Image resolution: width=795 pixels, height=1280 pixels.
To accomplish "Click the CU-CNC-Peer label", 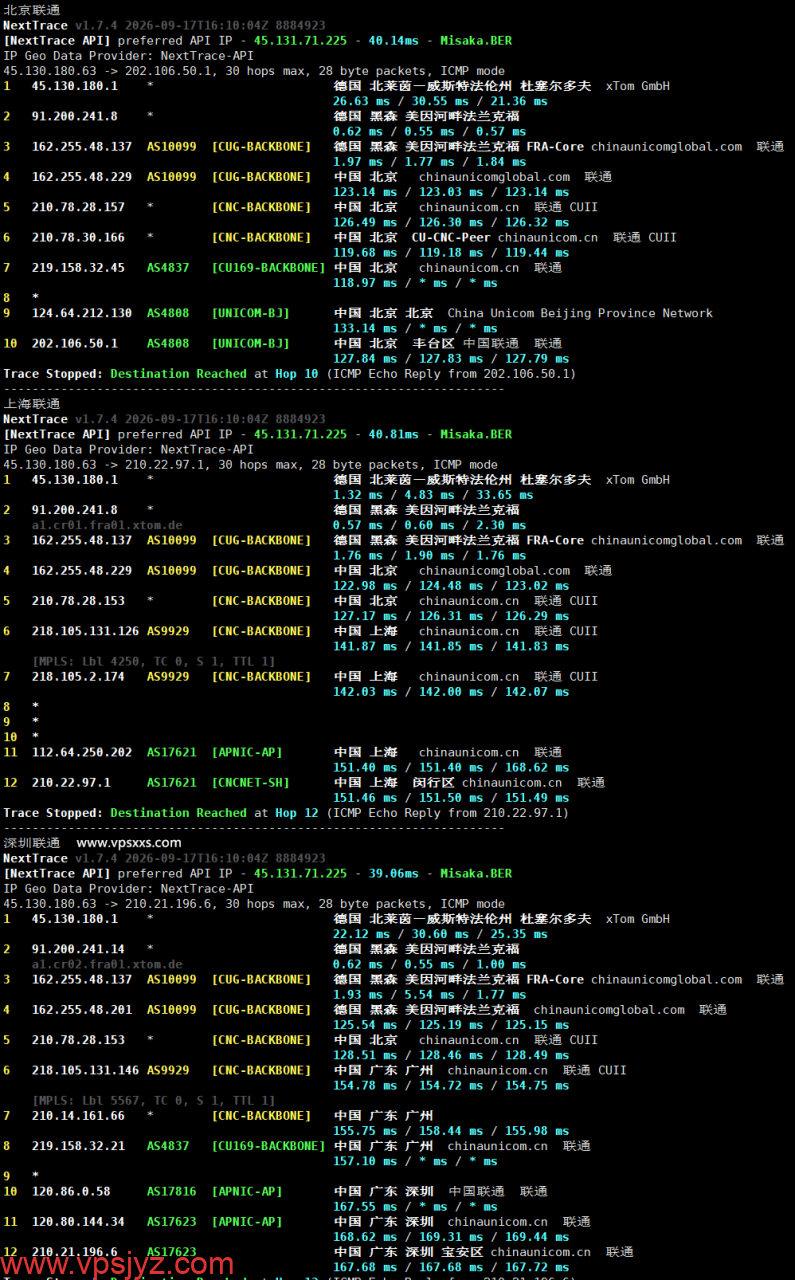I will [451, 237].
